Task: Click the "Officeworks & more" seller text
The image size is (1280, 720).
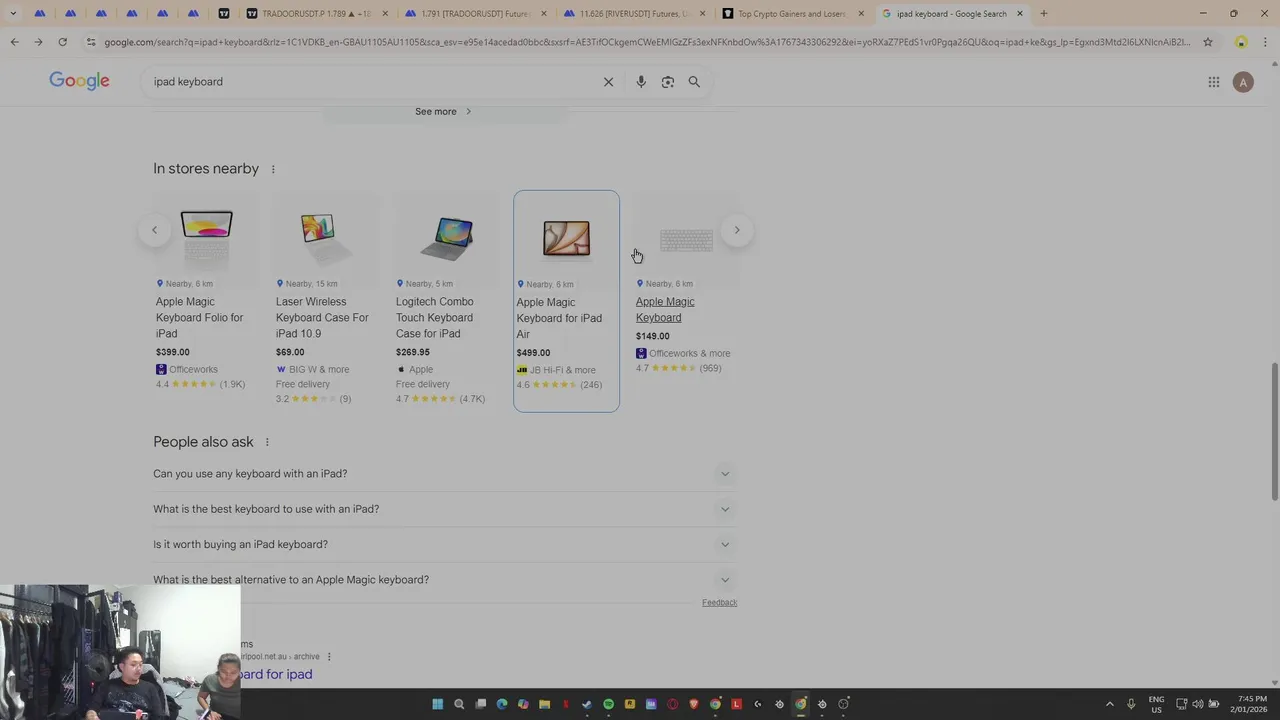Action: (x=690, y=353)
